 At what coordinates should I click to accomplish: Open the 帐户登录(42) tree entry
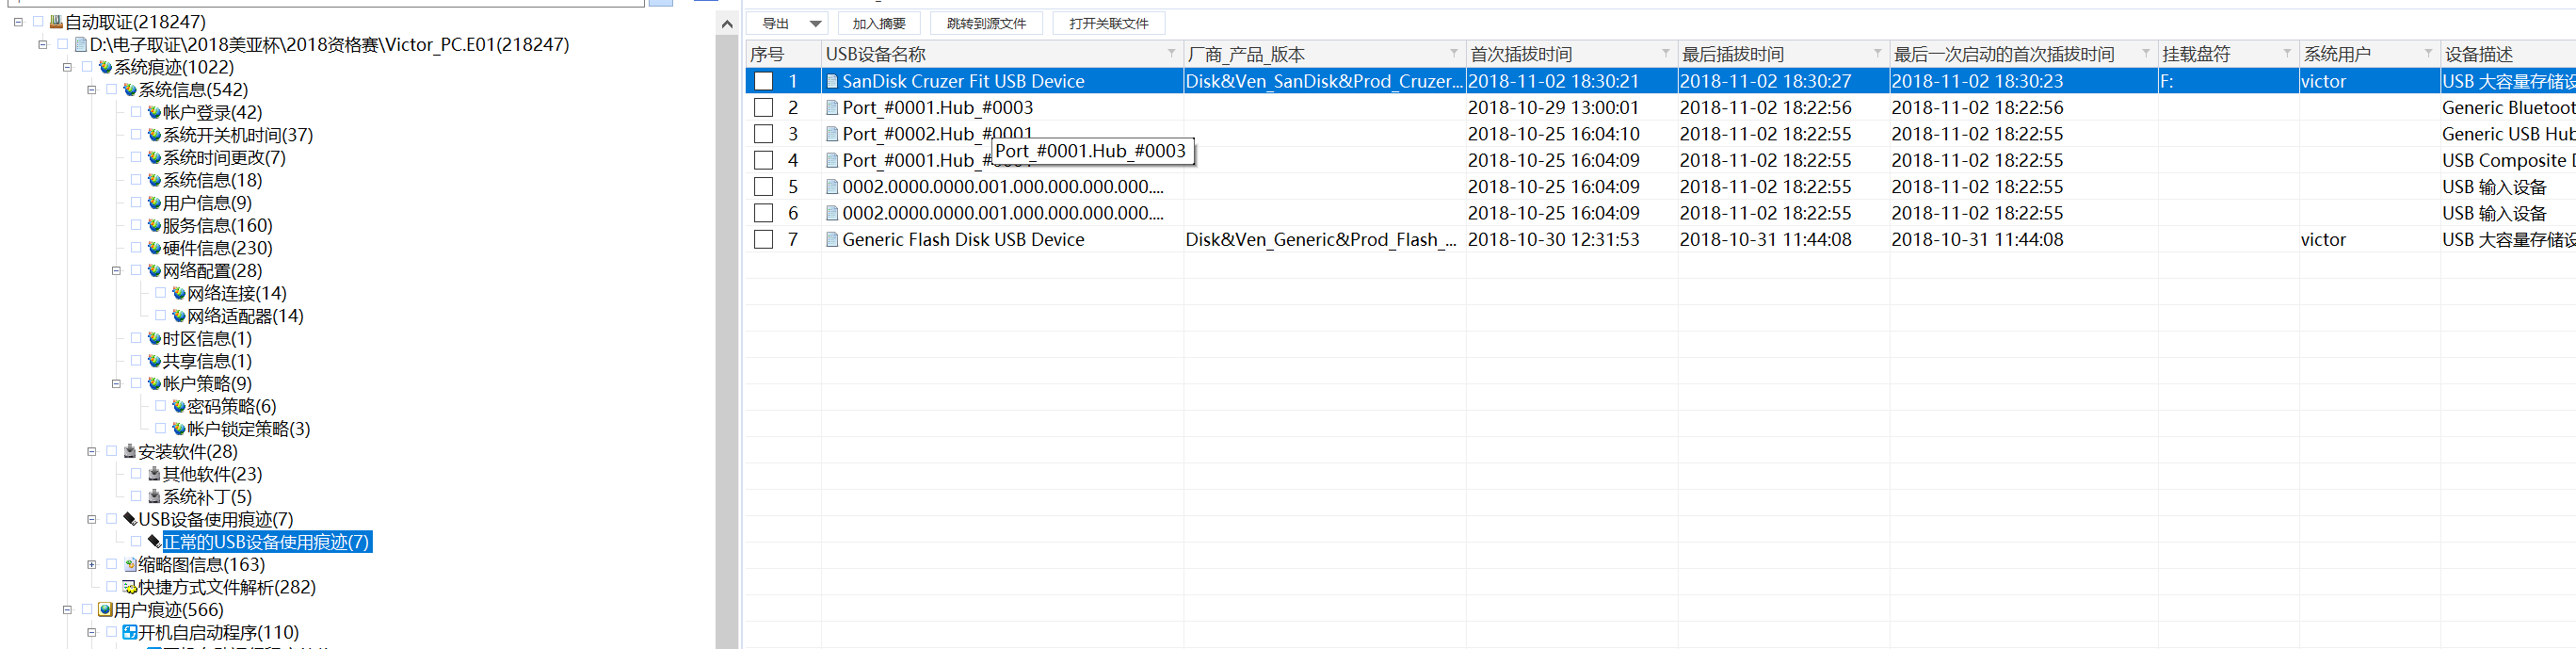coord(212,113)
